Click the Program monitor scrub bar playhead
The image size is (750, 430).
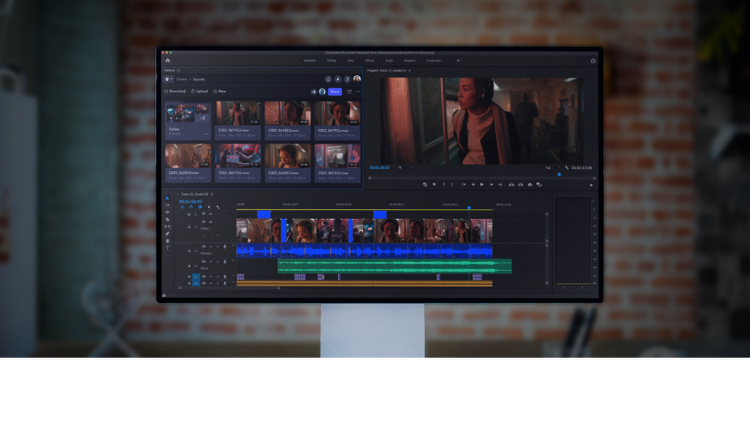click(559, 175)
